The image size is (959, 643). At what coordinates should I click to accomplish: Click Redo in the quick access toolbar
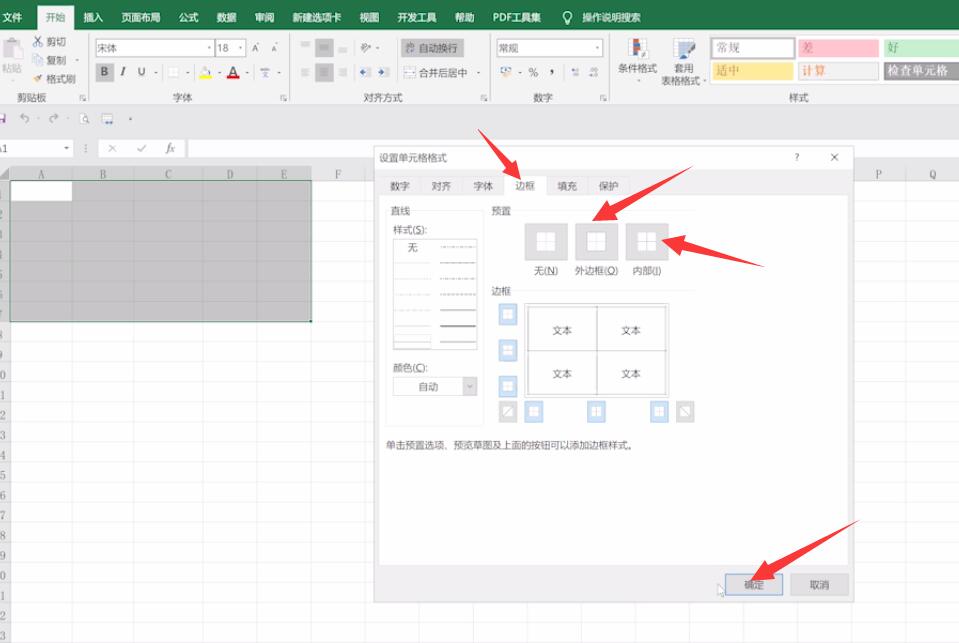pos(54,119)
